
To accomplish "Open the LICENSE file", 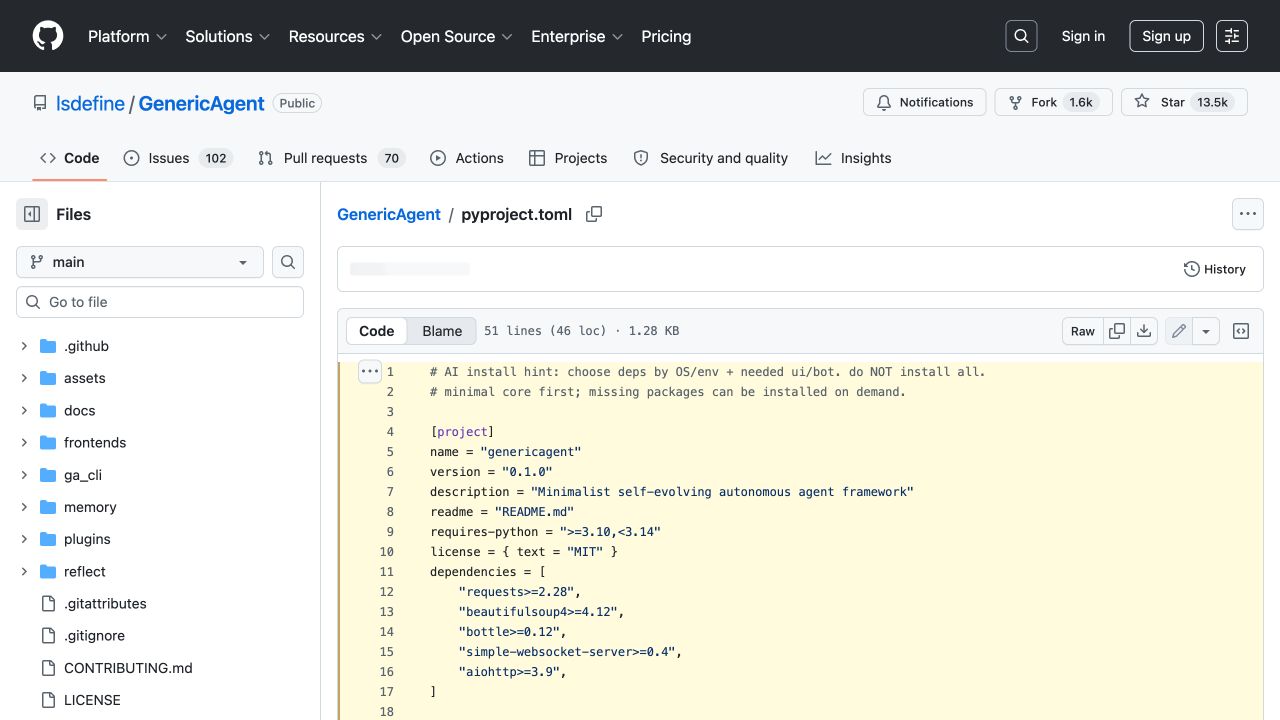I will tap(92, 700).
